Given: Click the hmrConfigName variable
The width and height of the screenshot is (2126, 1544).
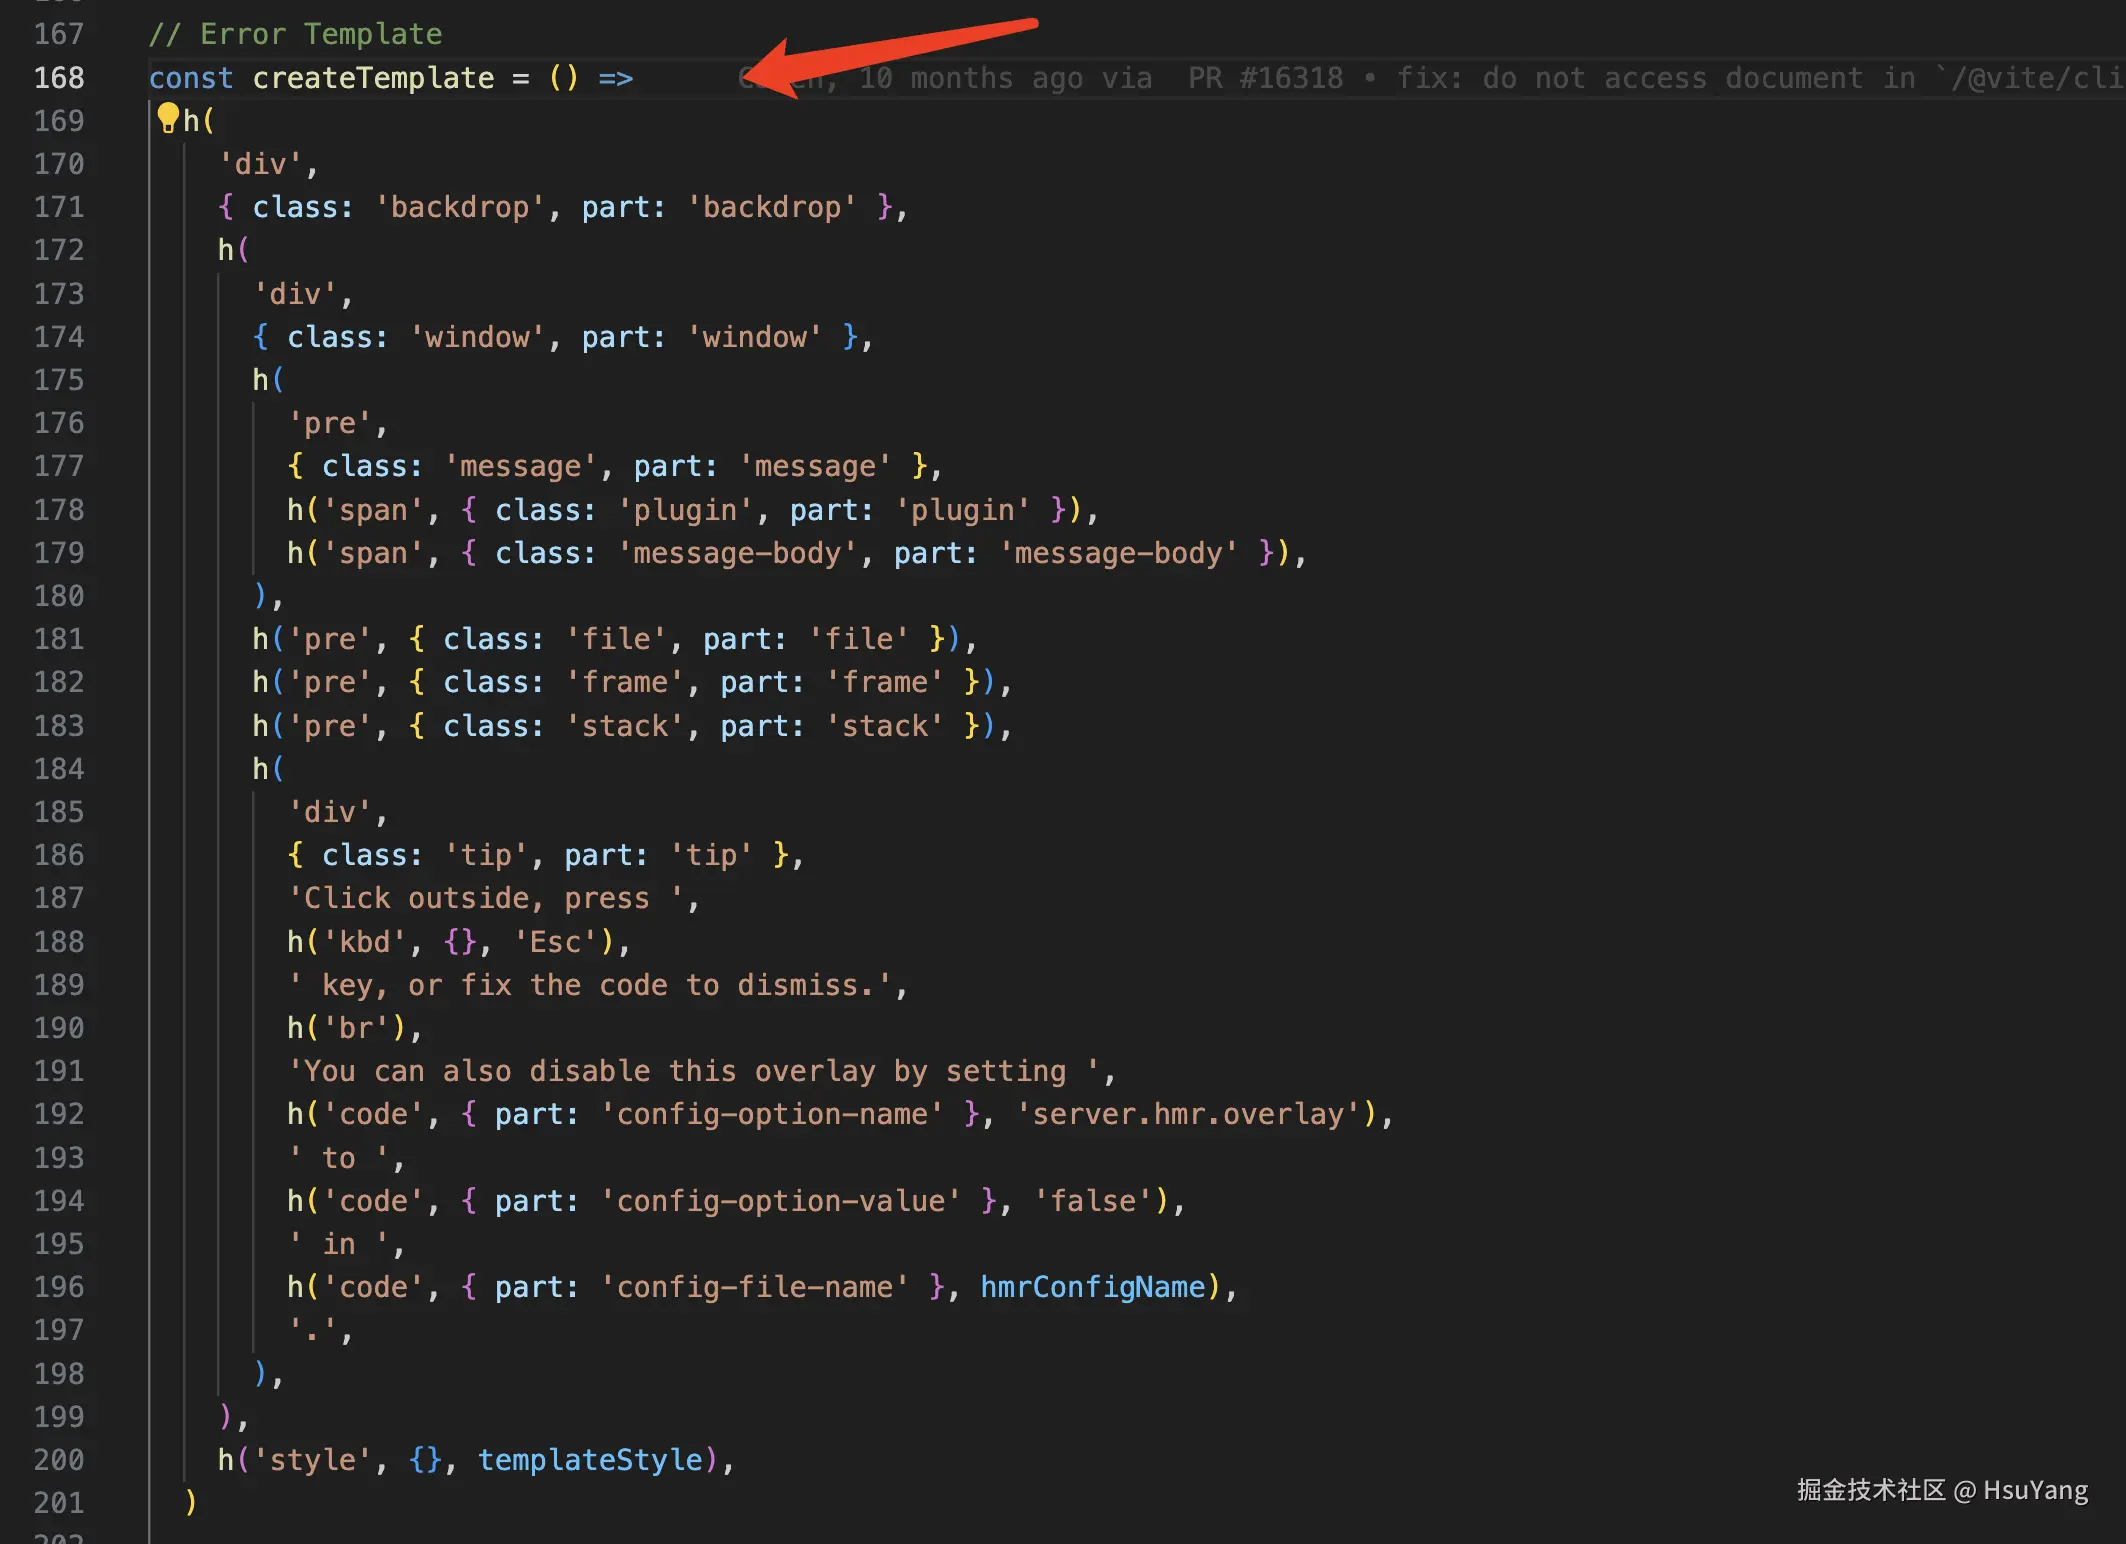Looking at the screenshot, I should tap(1092, 1287).
